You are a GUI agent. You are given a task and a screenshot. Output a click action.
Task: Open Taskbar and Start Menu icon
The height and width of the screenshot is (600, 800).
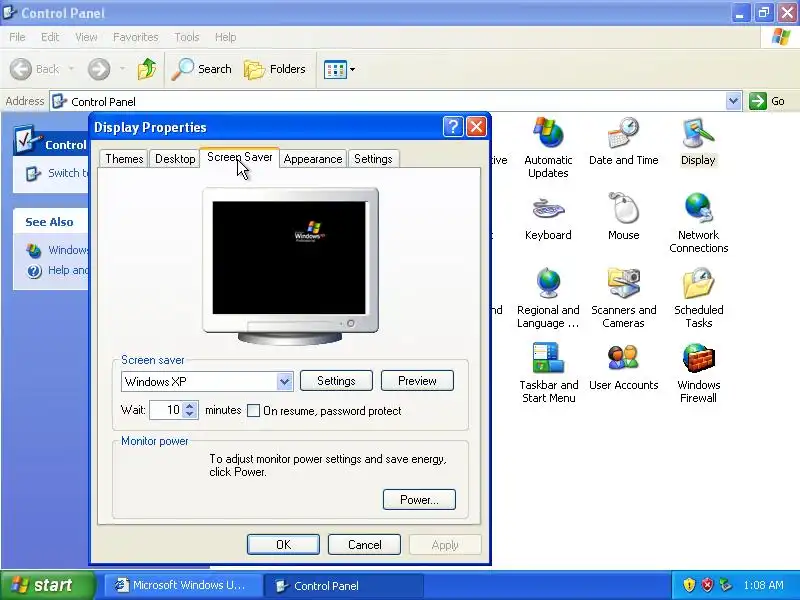pos(548,373)
